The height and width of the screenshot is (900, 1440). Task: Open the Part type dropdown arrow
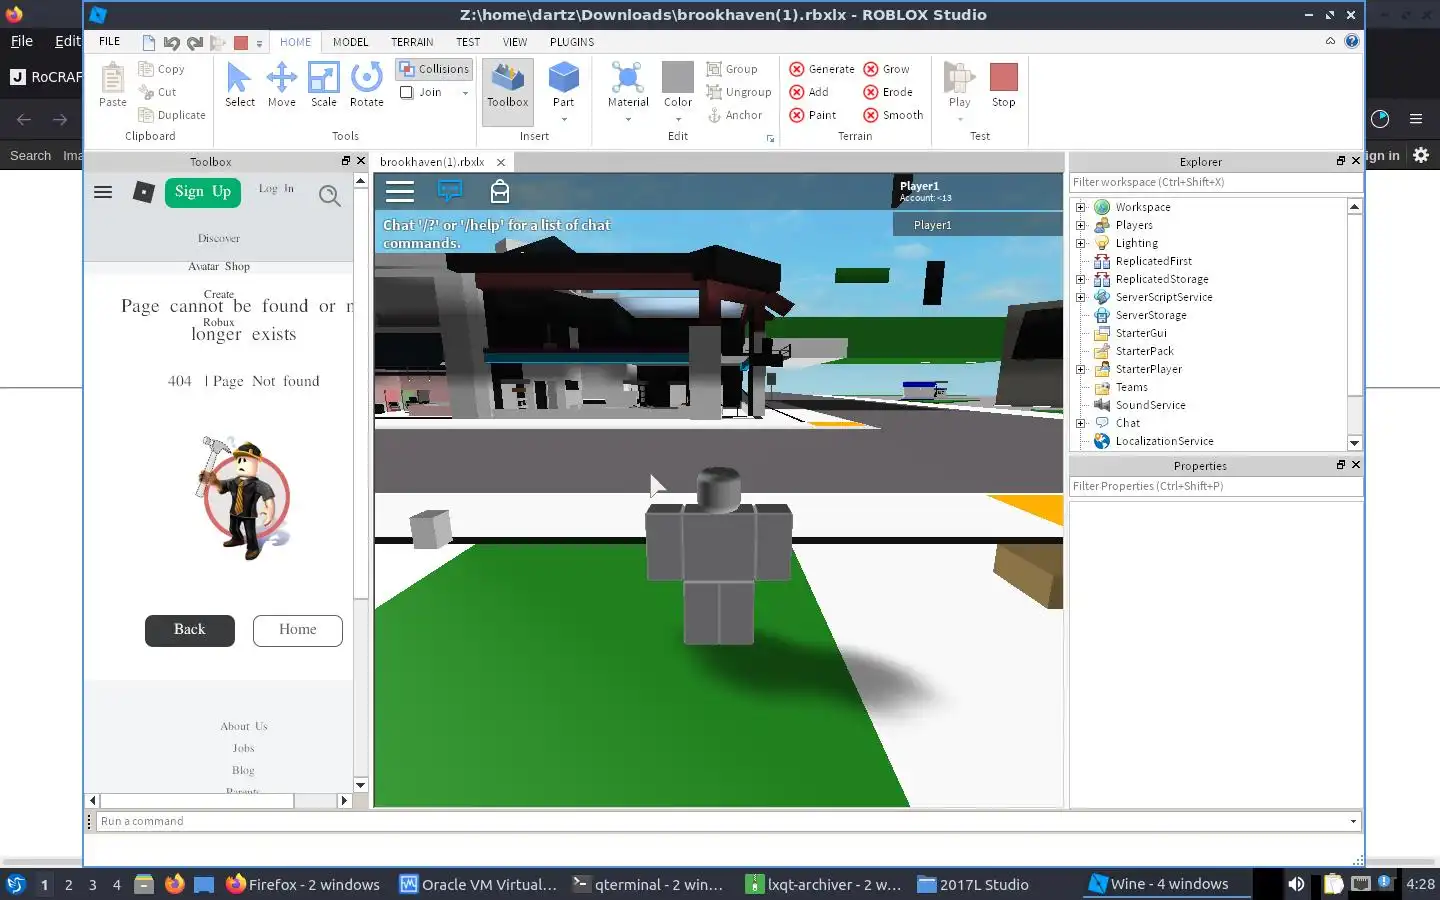tap(564, 120)
